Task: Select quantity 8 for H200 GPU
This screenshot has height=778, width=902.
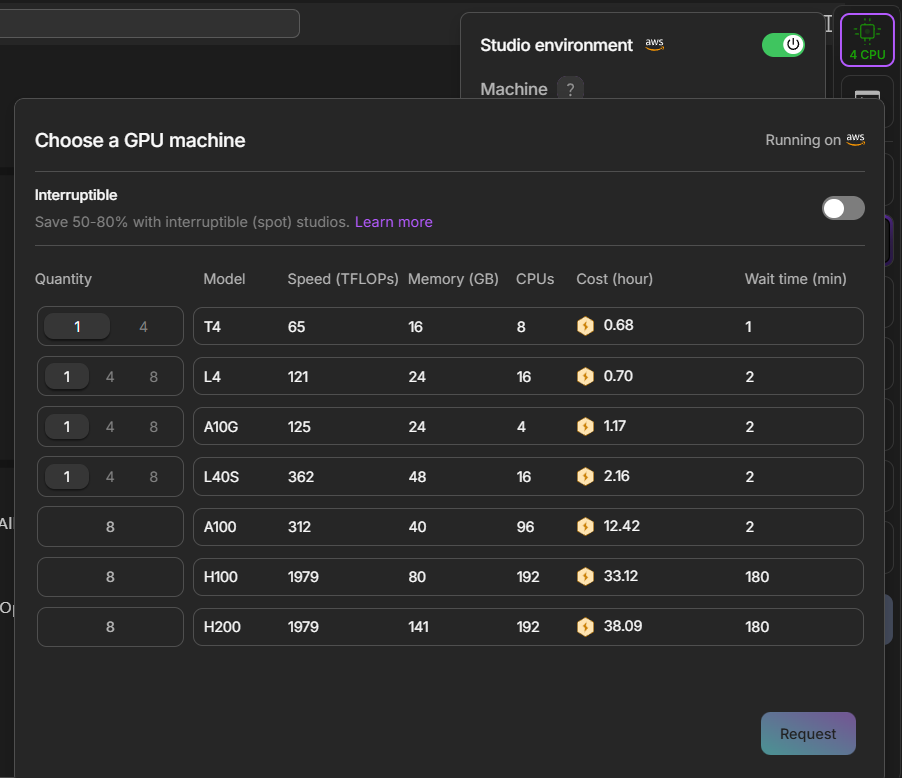Action: (x=110, y=627)
